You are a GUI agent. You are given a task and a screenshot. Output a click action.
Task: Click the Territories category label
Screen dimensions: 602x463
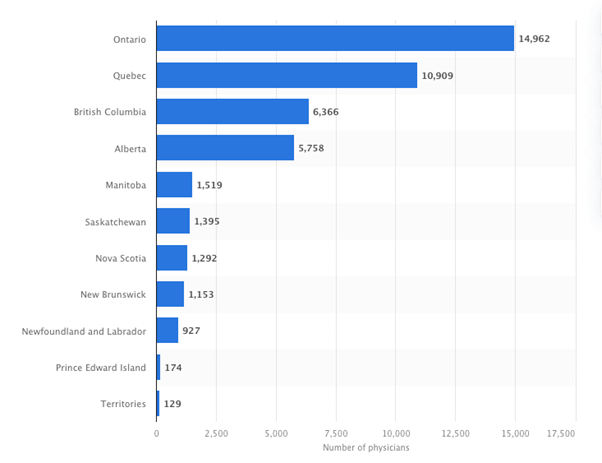coord(121,404)
